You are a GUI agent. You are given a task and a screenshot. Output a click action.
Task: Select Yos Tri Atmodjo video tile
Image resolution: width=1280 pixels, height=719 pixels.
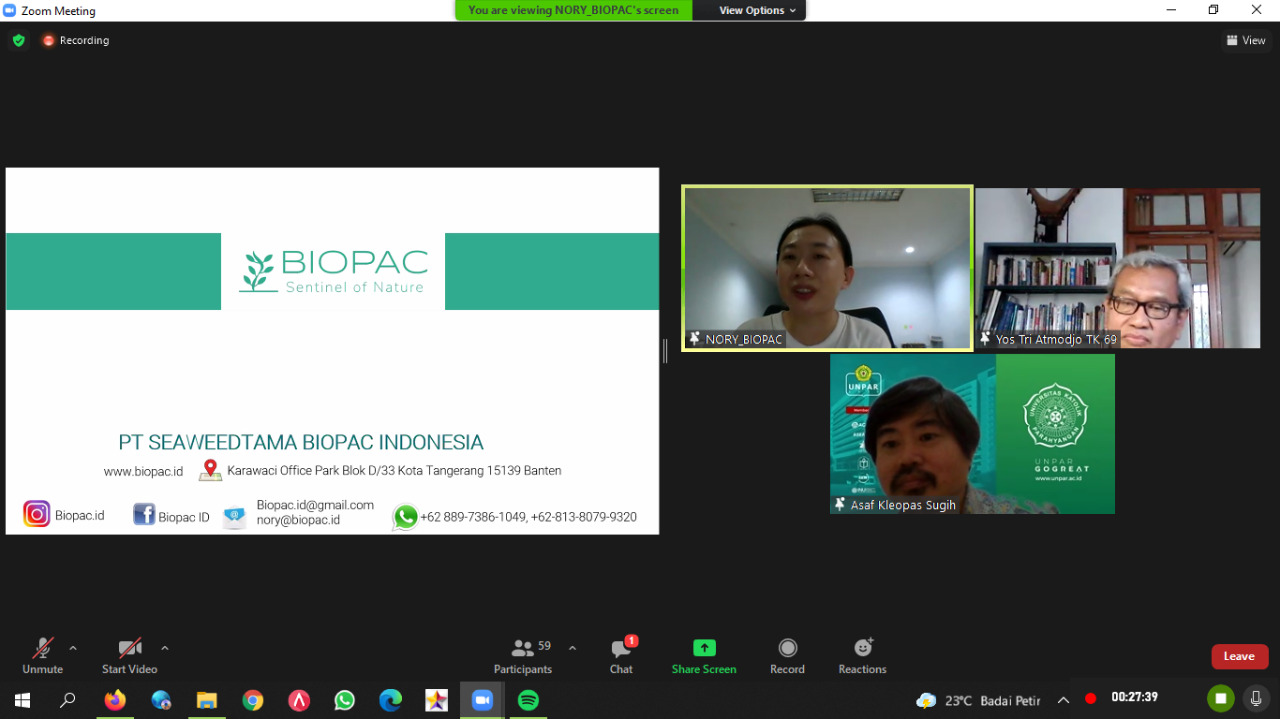[1117, 268]
